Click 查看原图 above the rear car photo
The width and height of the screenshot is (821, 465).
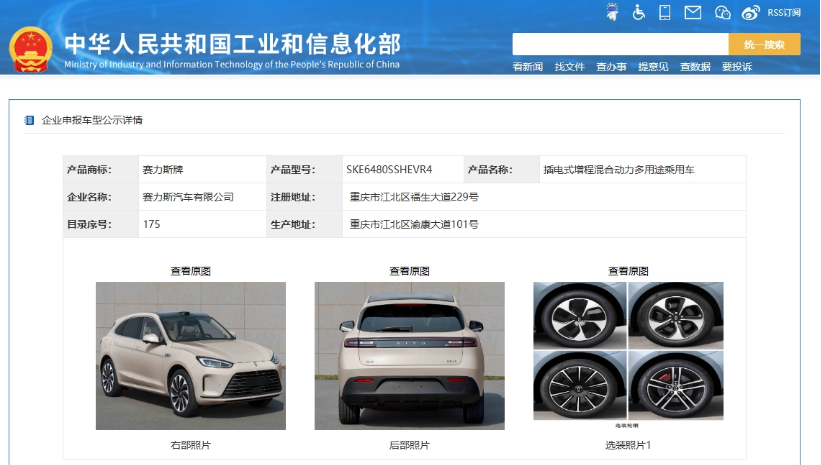(x=409, y=271)
